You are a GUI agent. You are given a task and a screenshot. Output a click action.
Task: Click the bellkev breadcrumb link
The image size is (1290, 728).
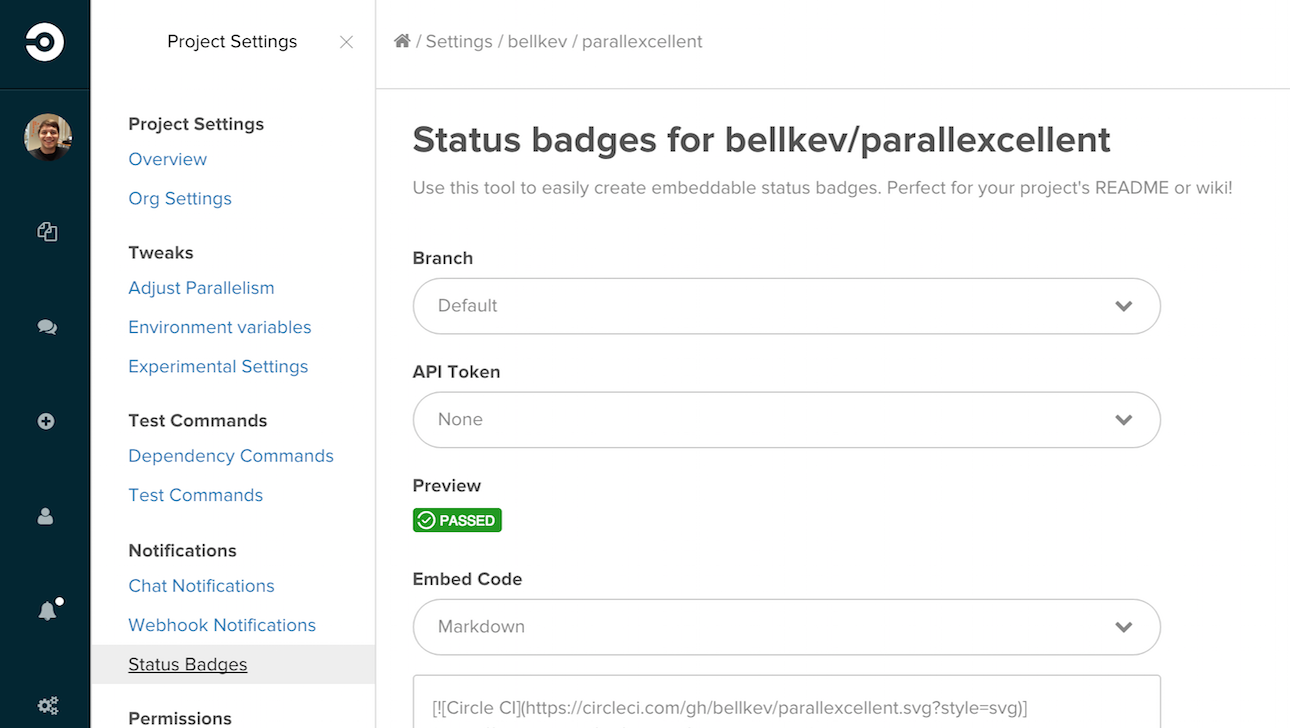tap(537, 42)
